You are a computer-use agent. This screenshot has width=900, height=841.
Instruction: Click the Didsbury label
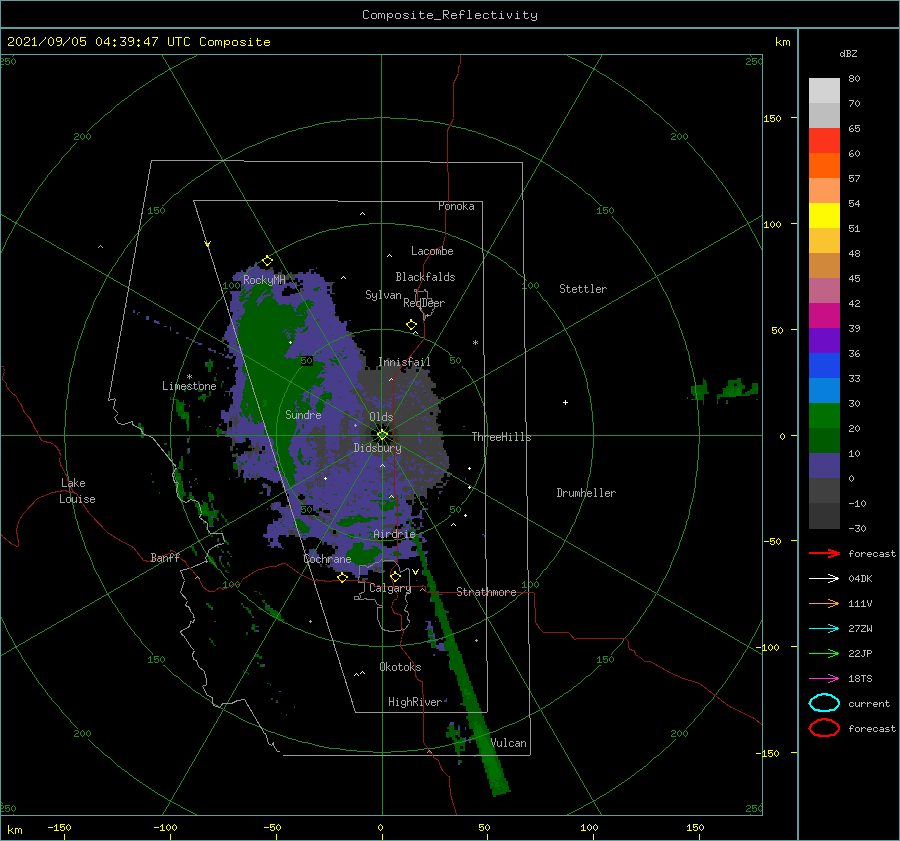tap(377, 448)
